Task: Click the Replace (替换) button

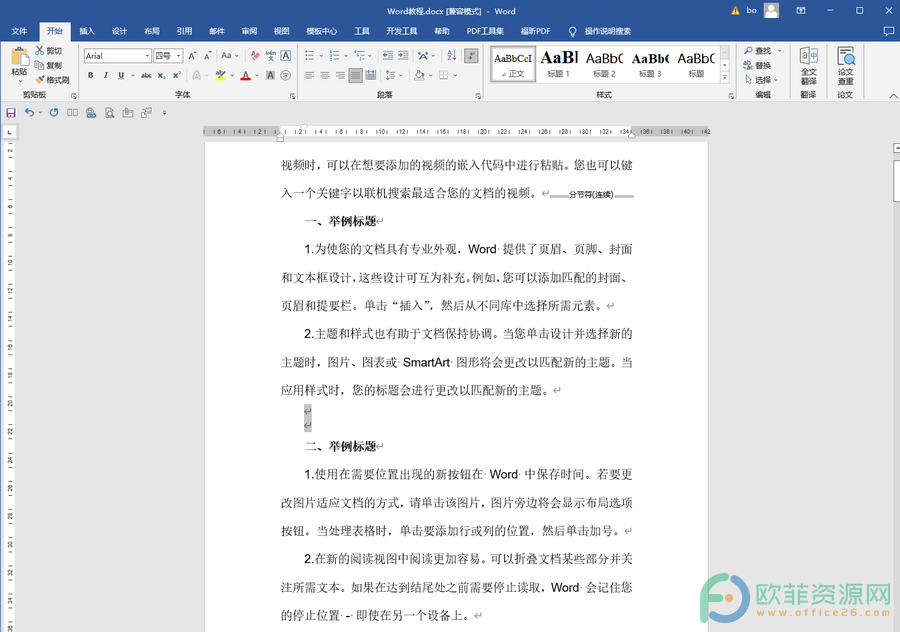Action: pos(758,65)
